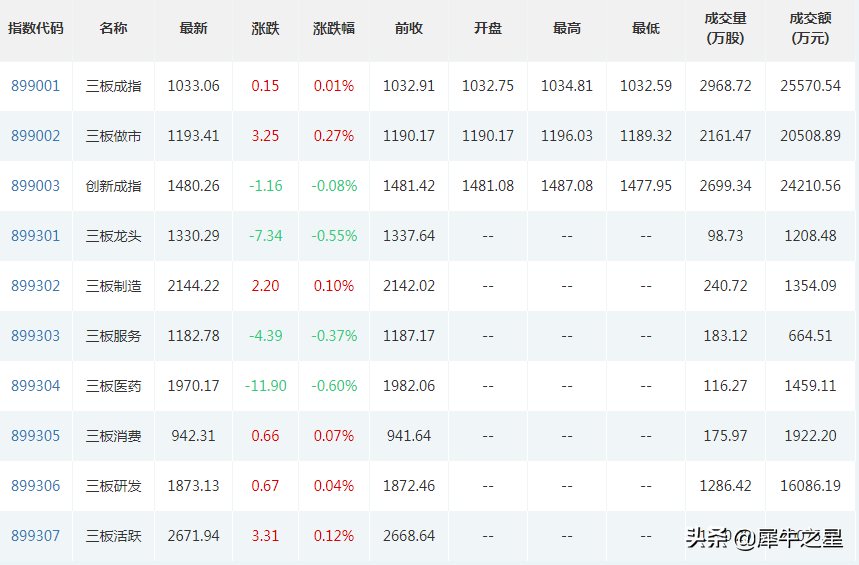Screen dimensions: 859x565
Task: Select the name 创新成指
Action: pos(113,186)
